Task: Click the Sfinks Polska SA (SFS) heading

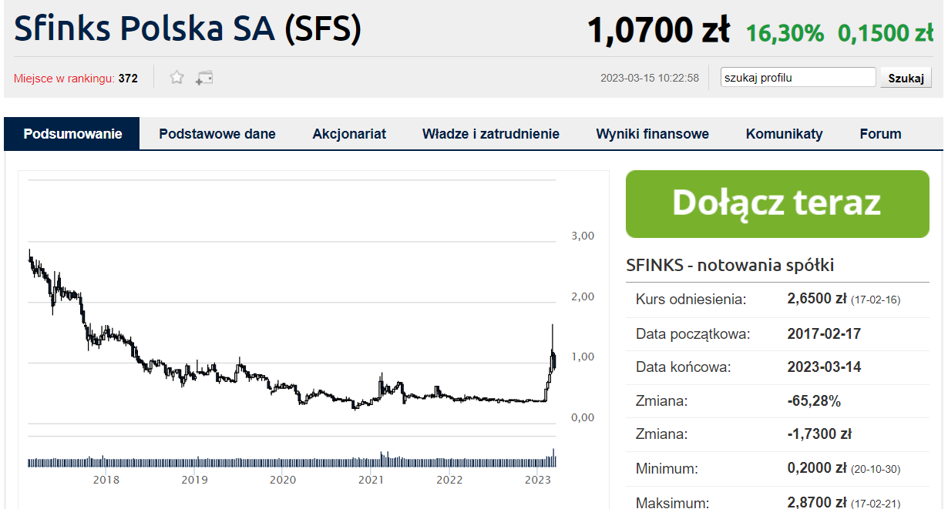Action: [x=187, y=29]
